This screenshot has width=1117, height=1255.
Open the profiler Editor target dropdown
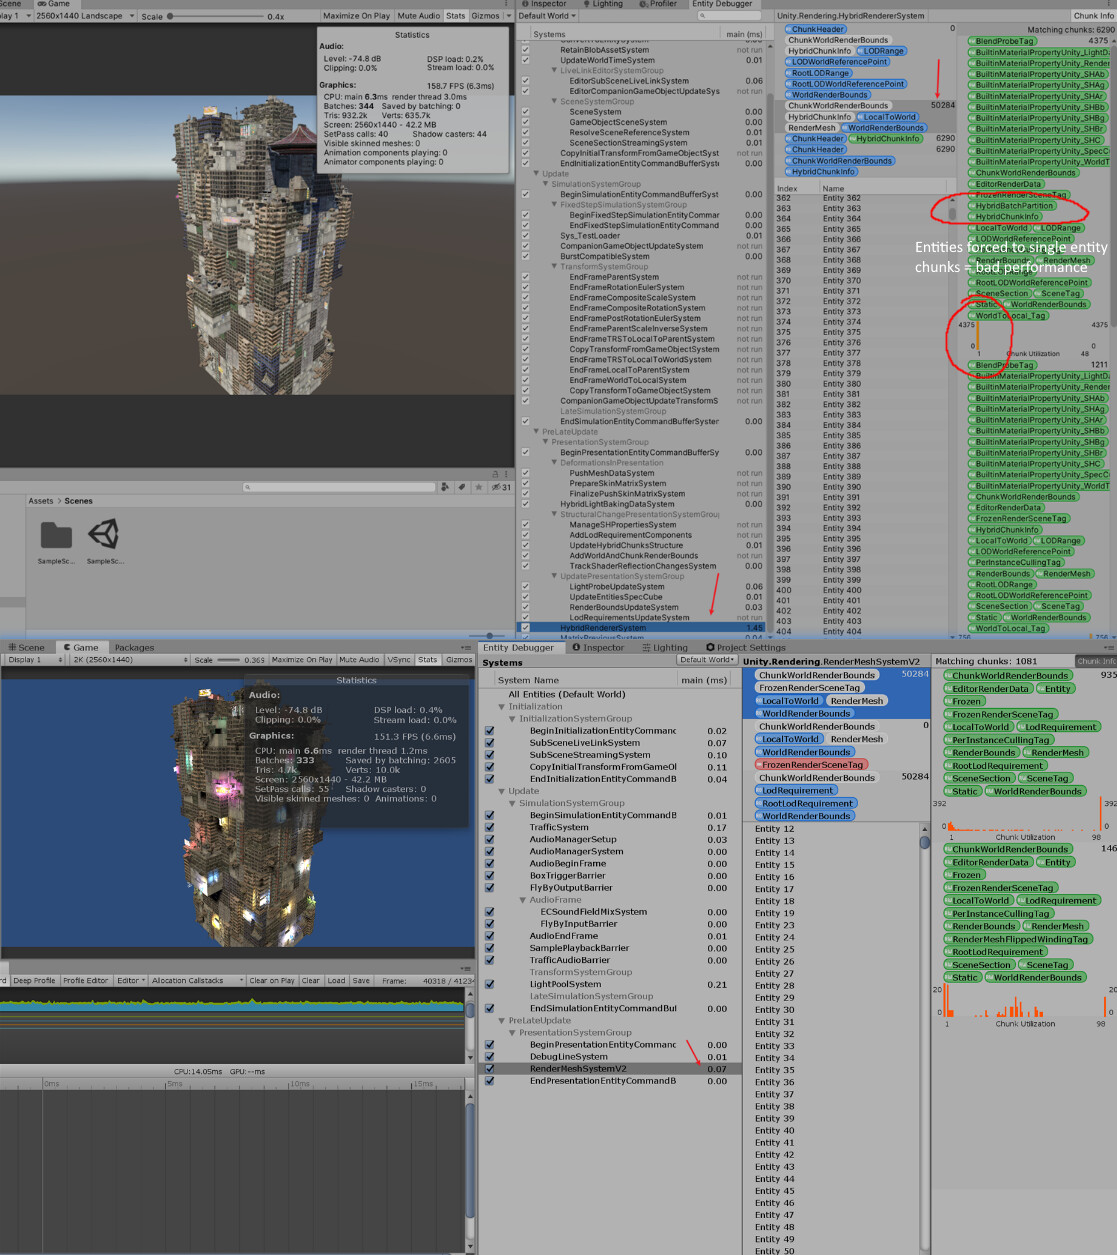point(131,981)
